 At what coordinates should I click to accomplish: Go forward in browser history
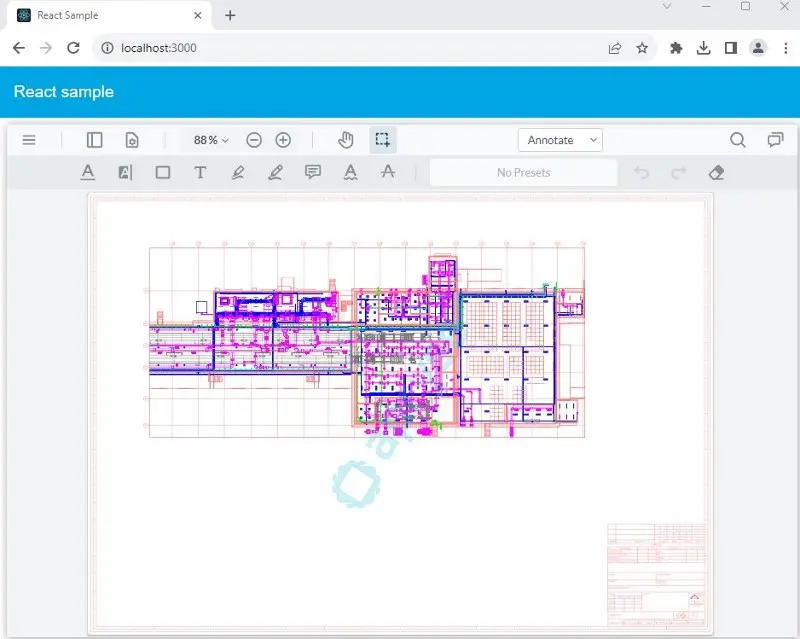[x=46, y=48]
